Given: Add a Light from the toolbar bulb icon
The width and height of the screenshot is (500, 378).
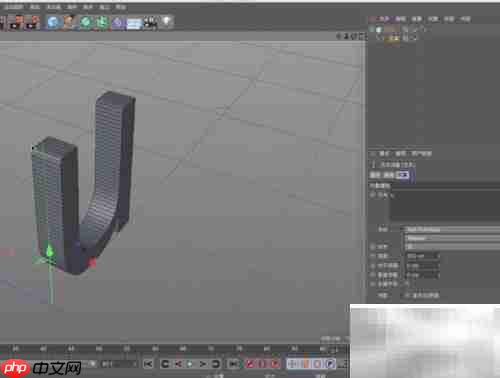Looking at the screenshot, I should pyautogui.click(x=167, y=22).
